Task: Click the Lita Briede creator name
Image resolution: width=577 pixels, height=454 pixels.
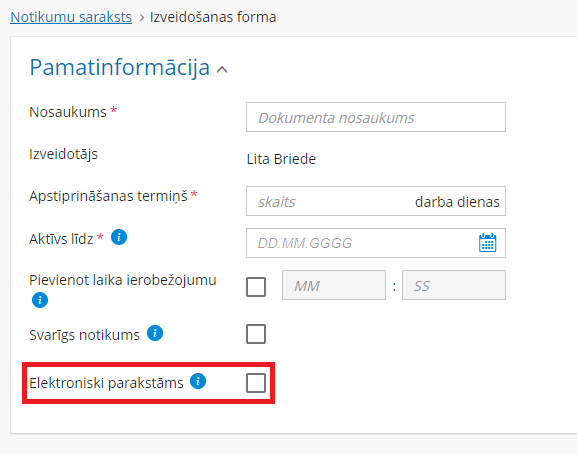Action: (x=281, y=159)
